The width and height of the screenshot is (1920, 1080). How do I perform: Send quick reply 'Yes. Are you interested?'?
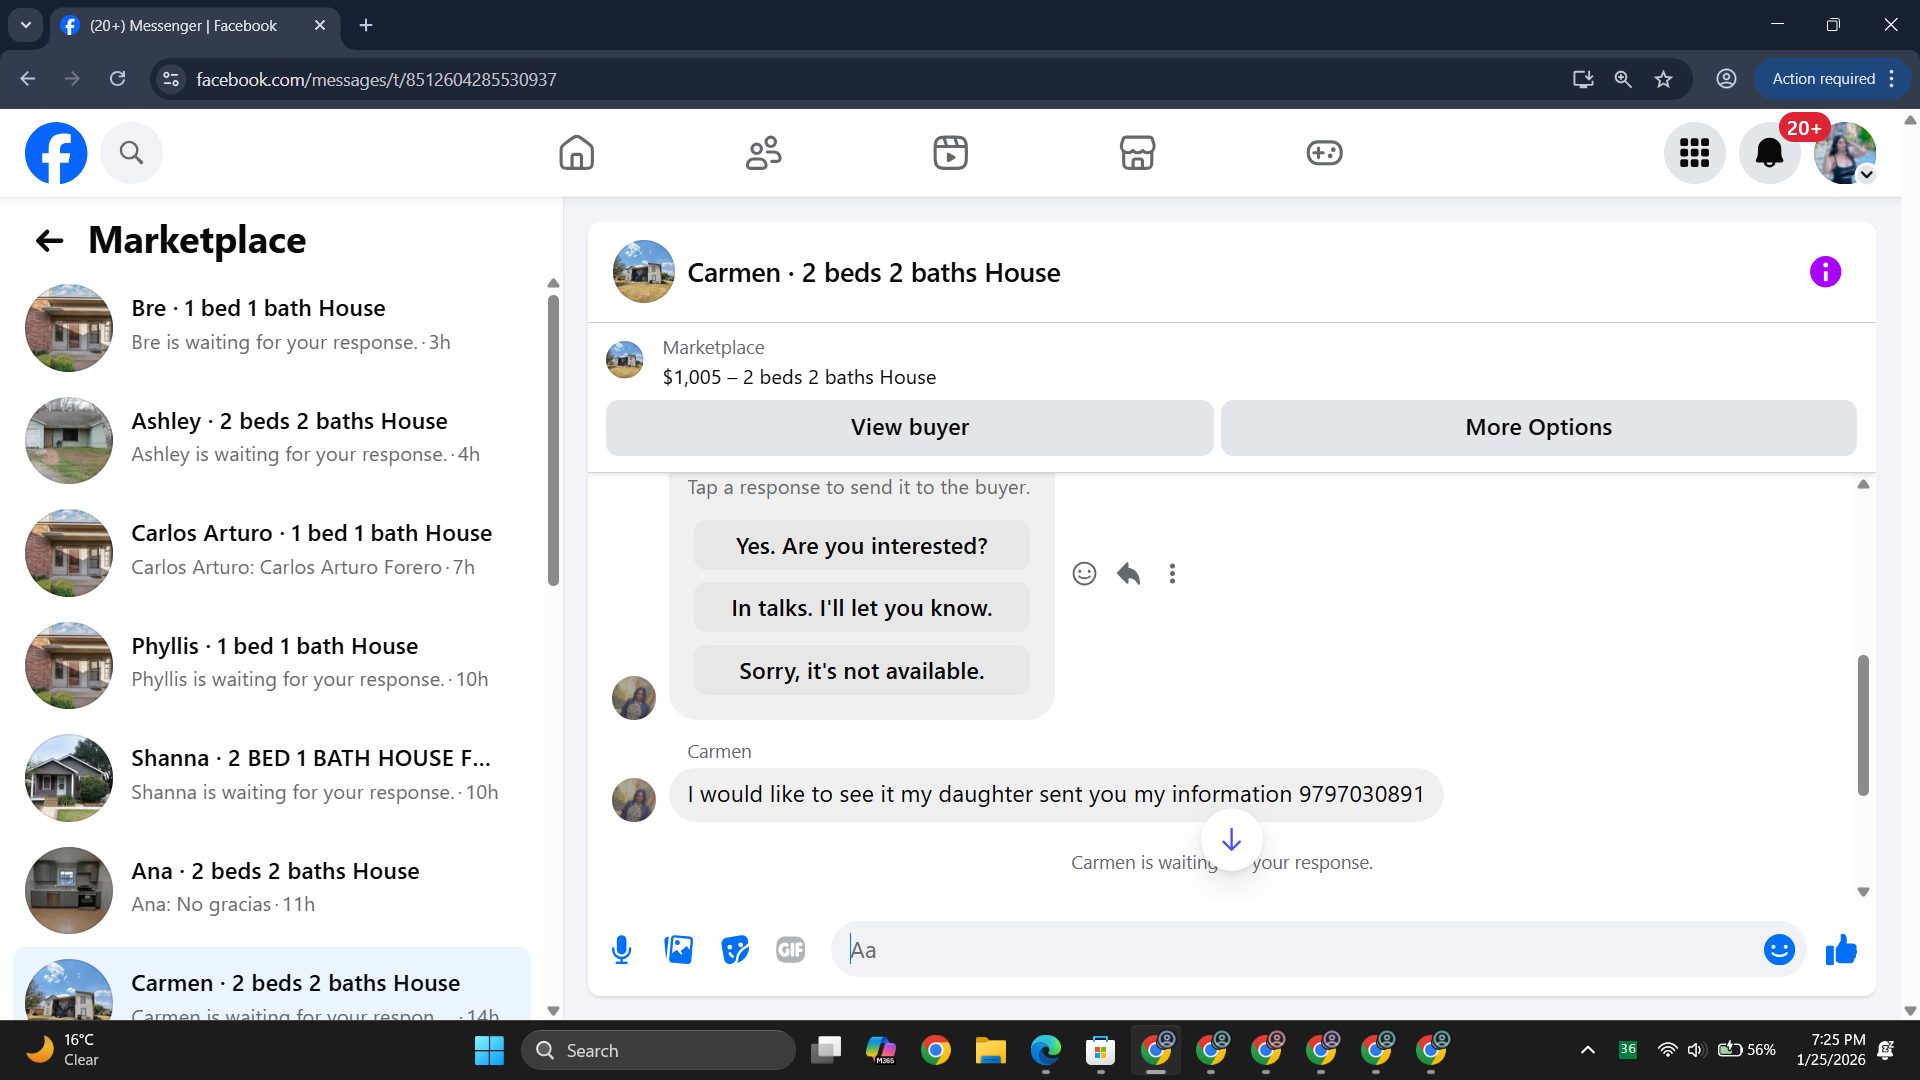coord(862,546)
